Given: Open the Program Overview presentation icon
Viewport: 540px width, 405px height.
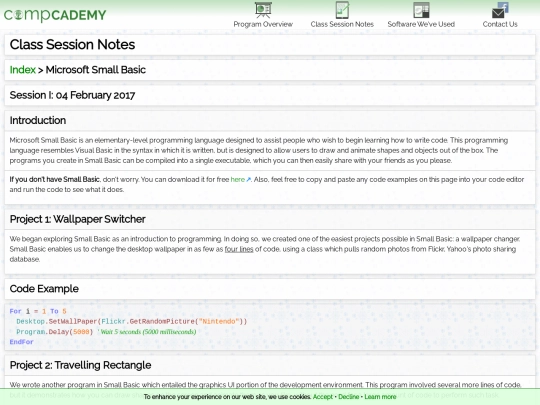Looking at the screenshot, I should pyautogui.click(x=263, y=10).
